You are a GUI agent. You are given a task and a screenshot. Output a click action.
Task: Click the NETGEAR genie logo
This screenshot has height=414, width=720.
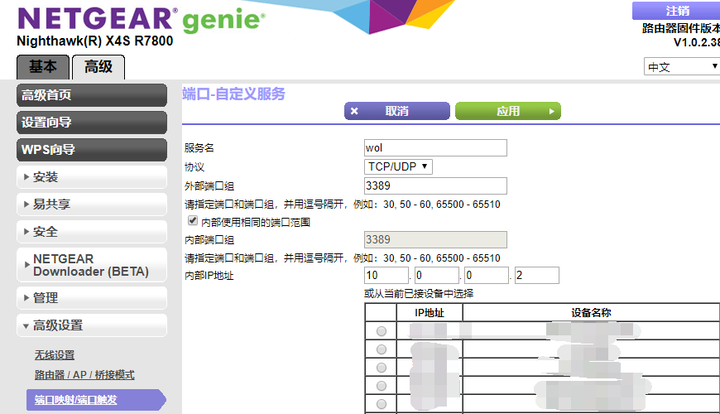(x=141, y=20)
